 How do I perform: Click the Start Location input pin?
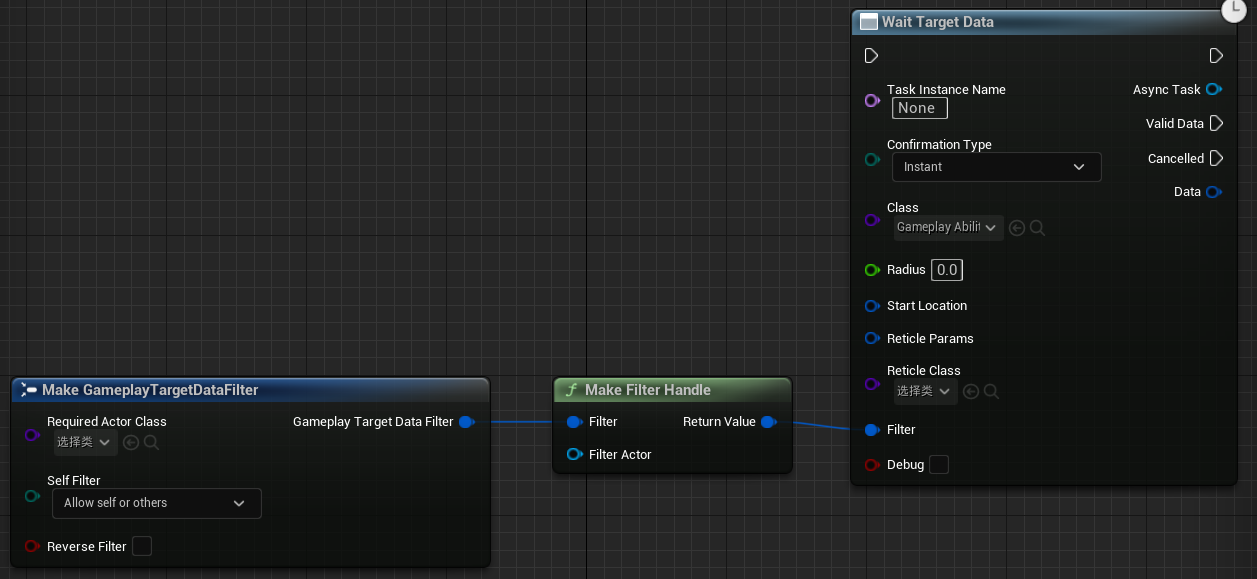click(872, 306)
